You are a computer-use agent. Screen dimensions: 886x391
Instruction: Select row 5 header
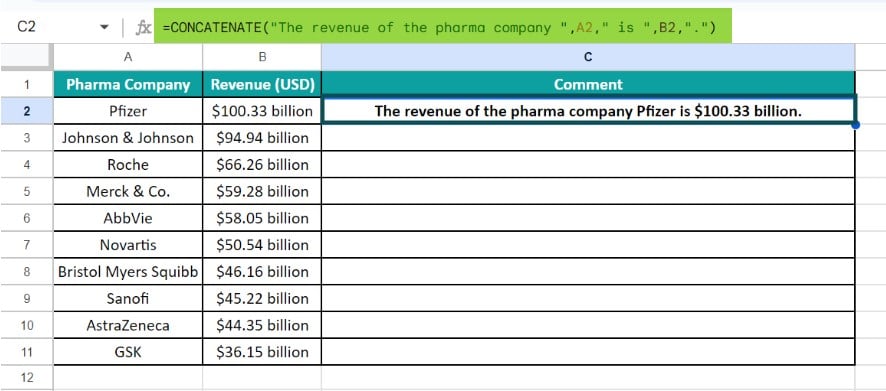coord(27,192)
